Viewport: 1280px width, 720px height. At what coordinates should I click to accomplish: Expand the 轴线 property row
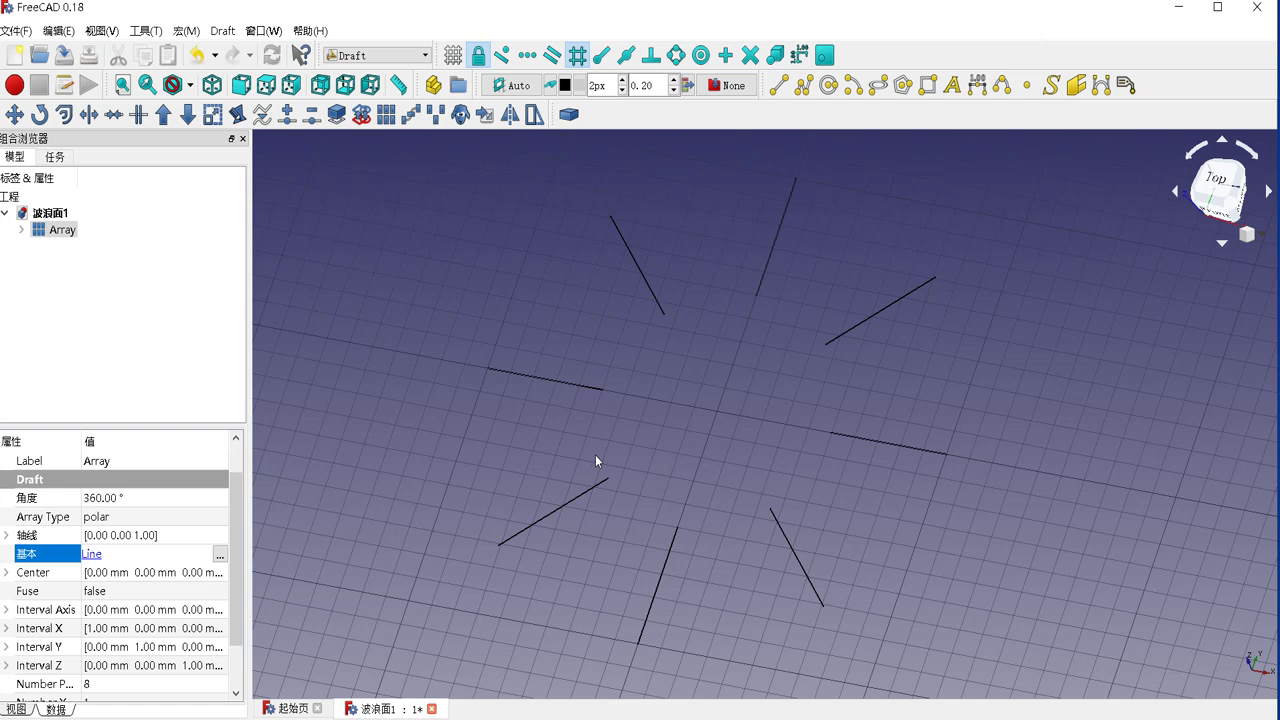tap(7, 535)
